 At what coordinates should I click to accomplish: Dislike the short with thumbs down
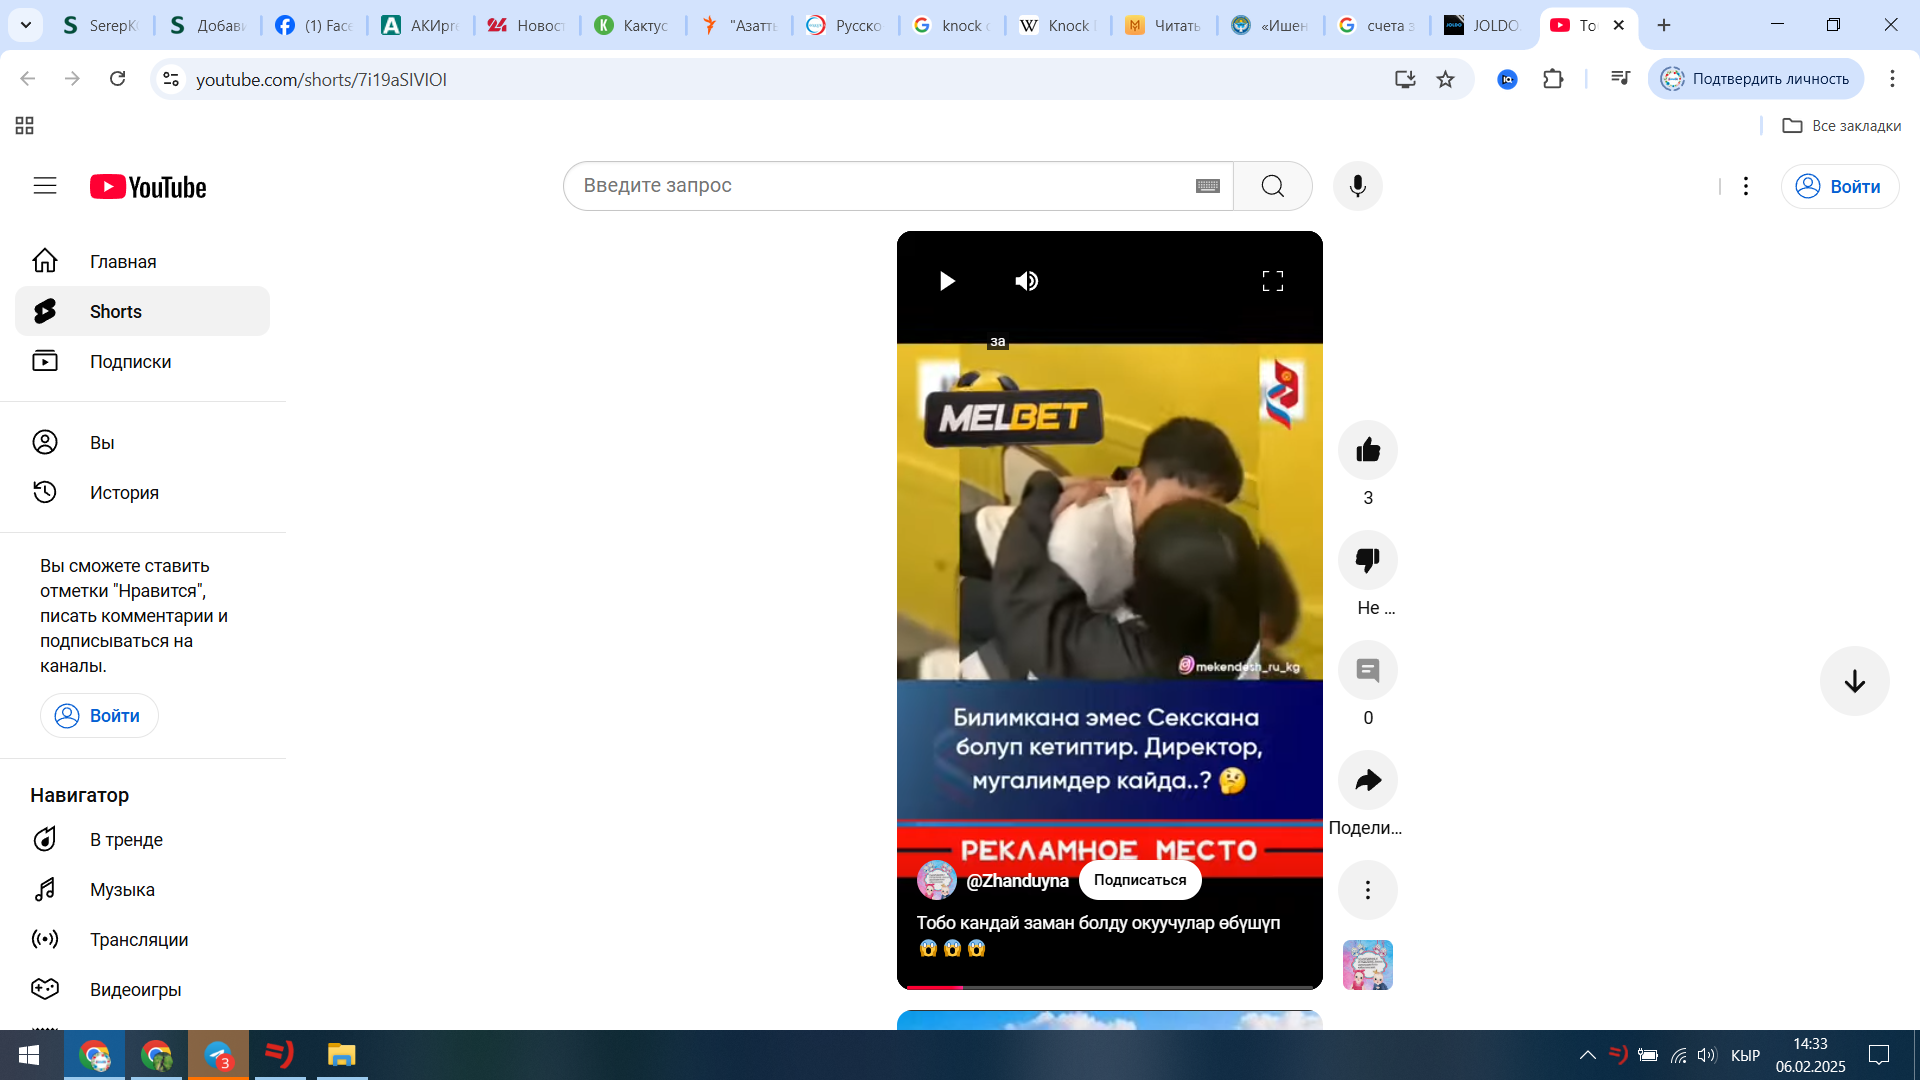pyautogui.click(x=1367, y=560)
